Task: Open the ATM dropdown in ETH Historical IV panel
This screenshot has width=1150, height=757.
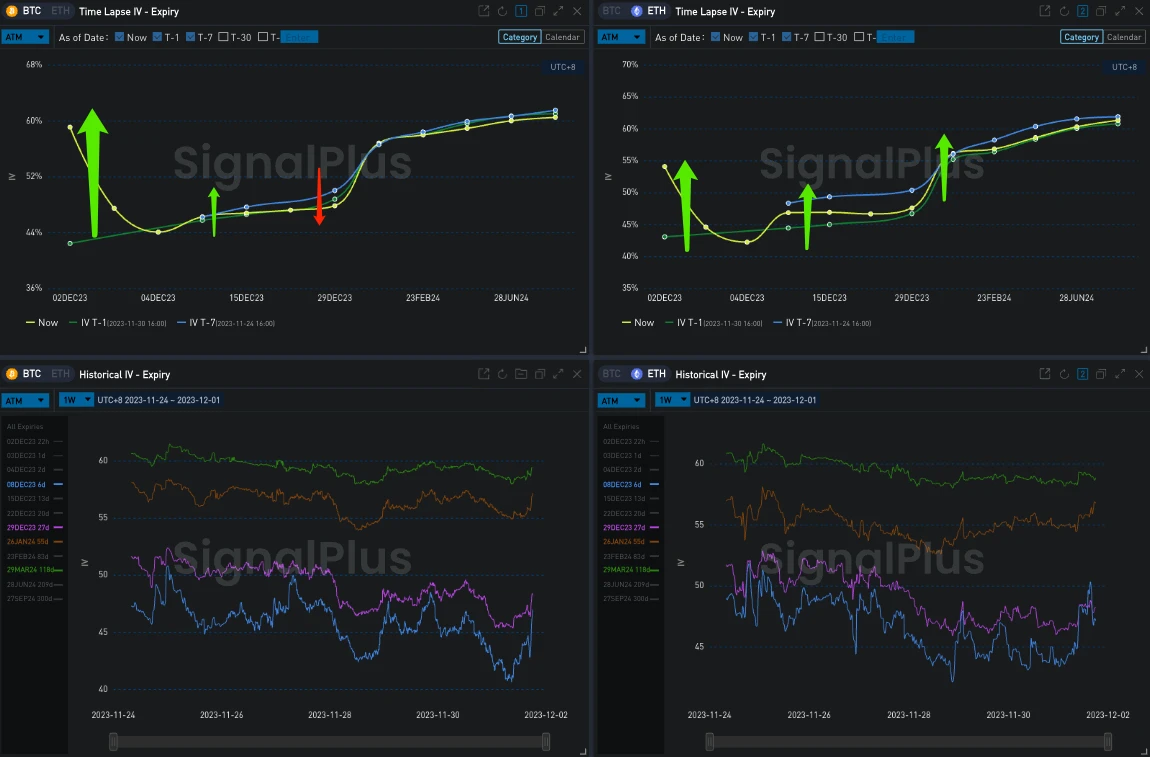Action: click(621, 400)
